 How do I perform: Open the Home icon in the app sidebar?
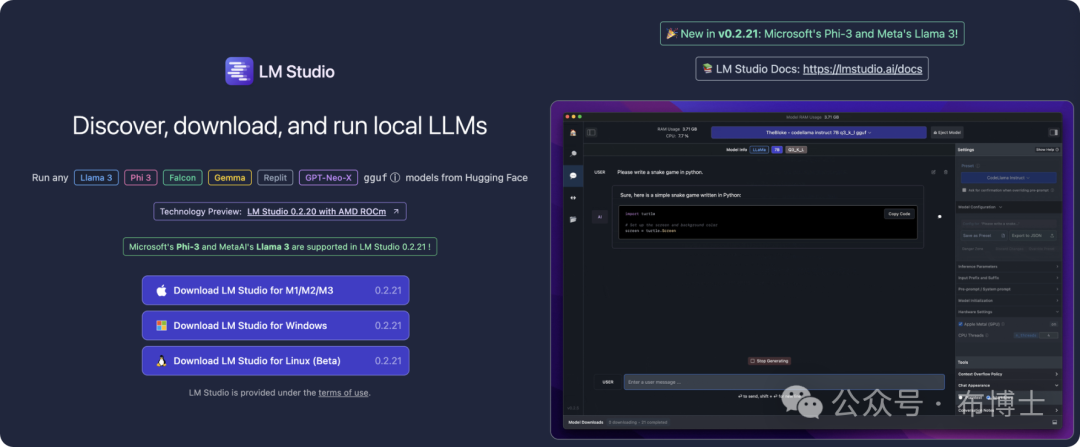[573, 132]
